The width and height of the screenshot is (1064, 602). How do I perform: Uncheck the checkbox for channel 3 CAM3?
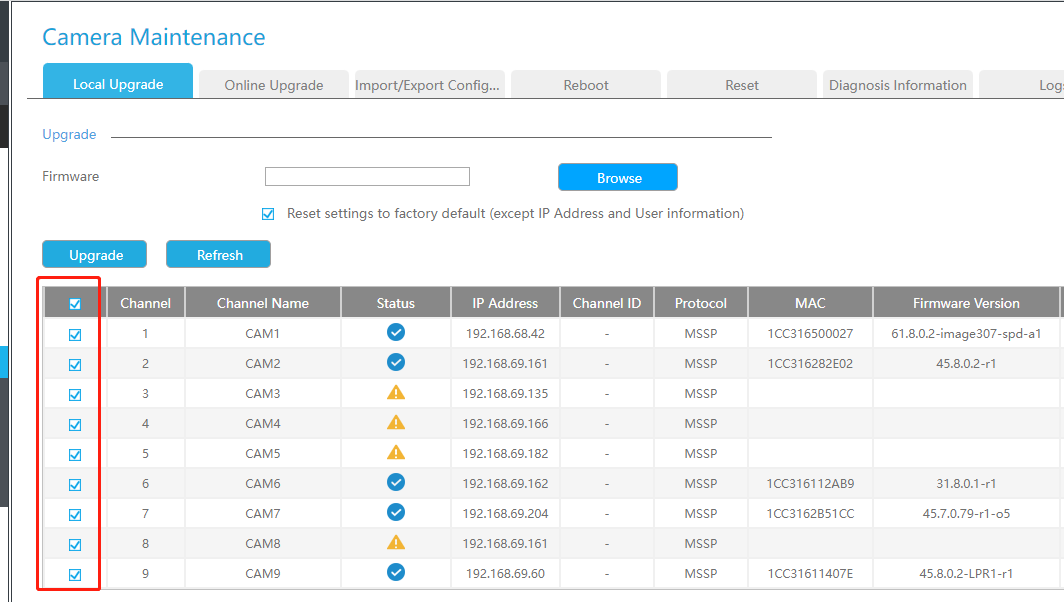tap(75, 394)
